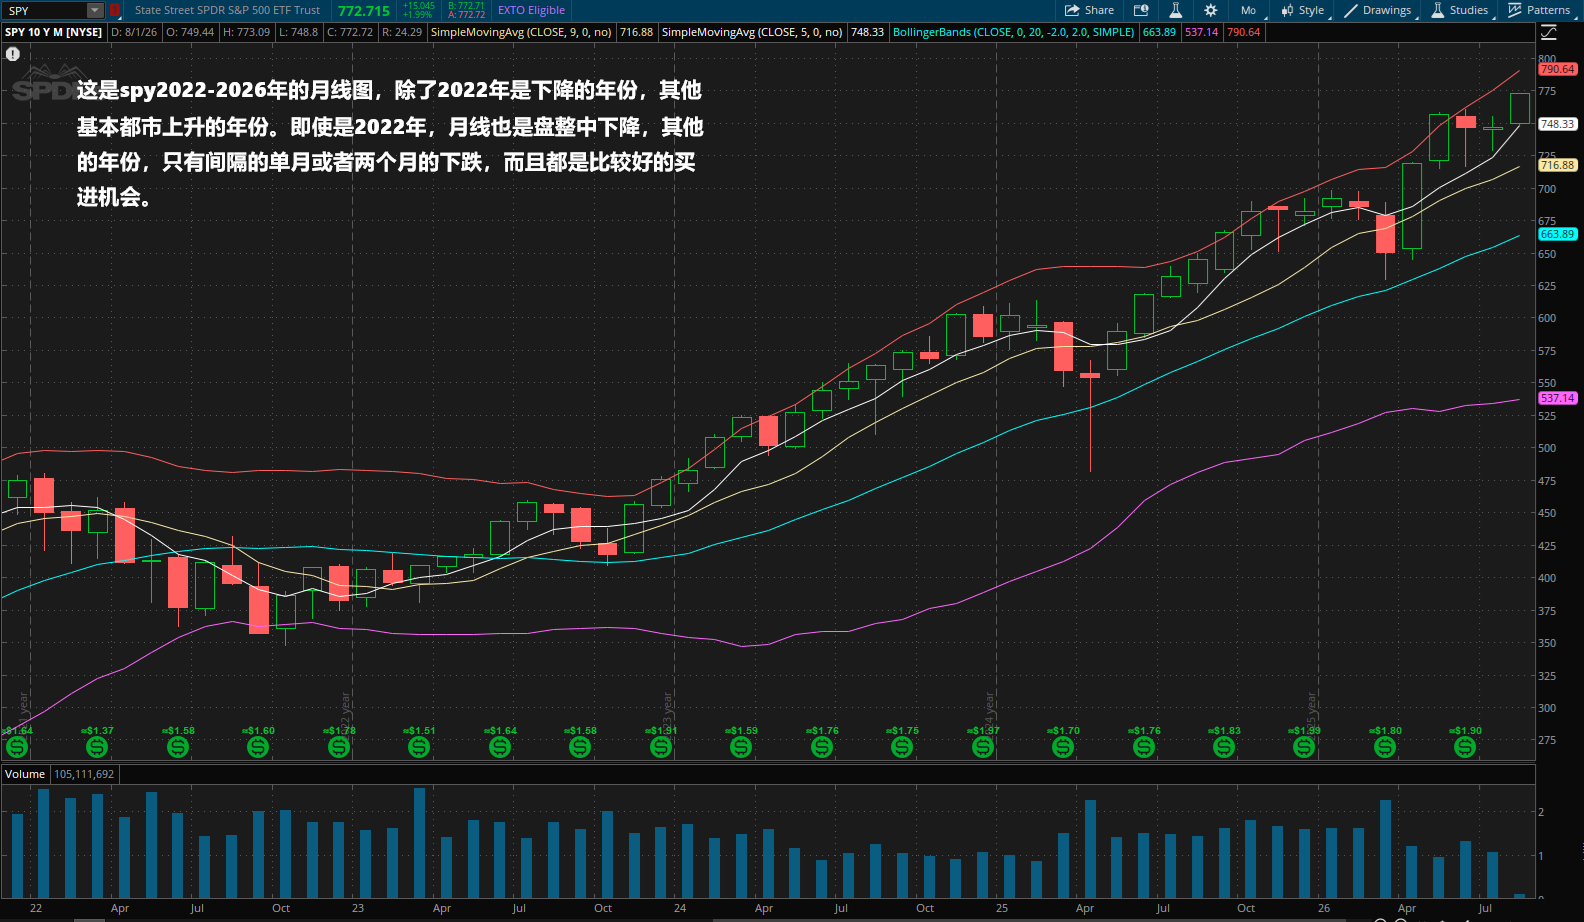Click the bid price B: 772.71
Screen dimensions: 1584x922
[466, 5]
